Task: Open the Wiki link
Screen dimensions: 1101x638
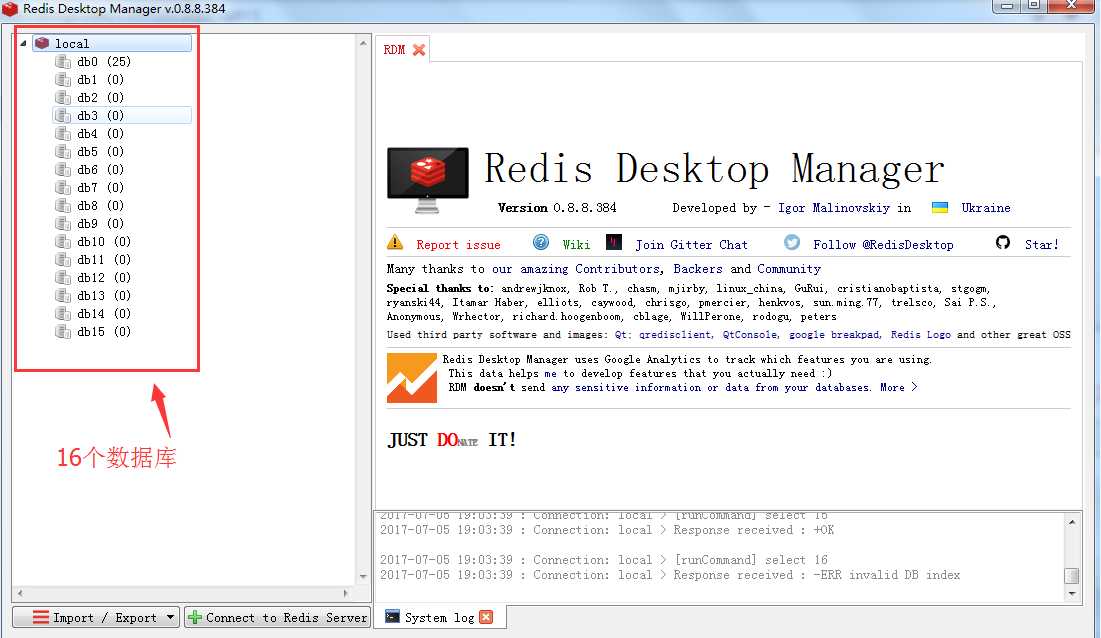Action: point(576,245)
